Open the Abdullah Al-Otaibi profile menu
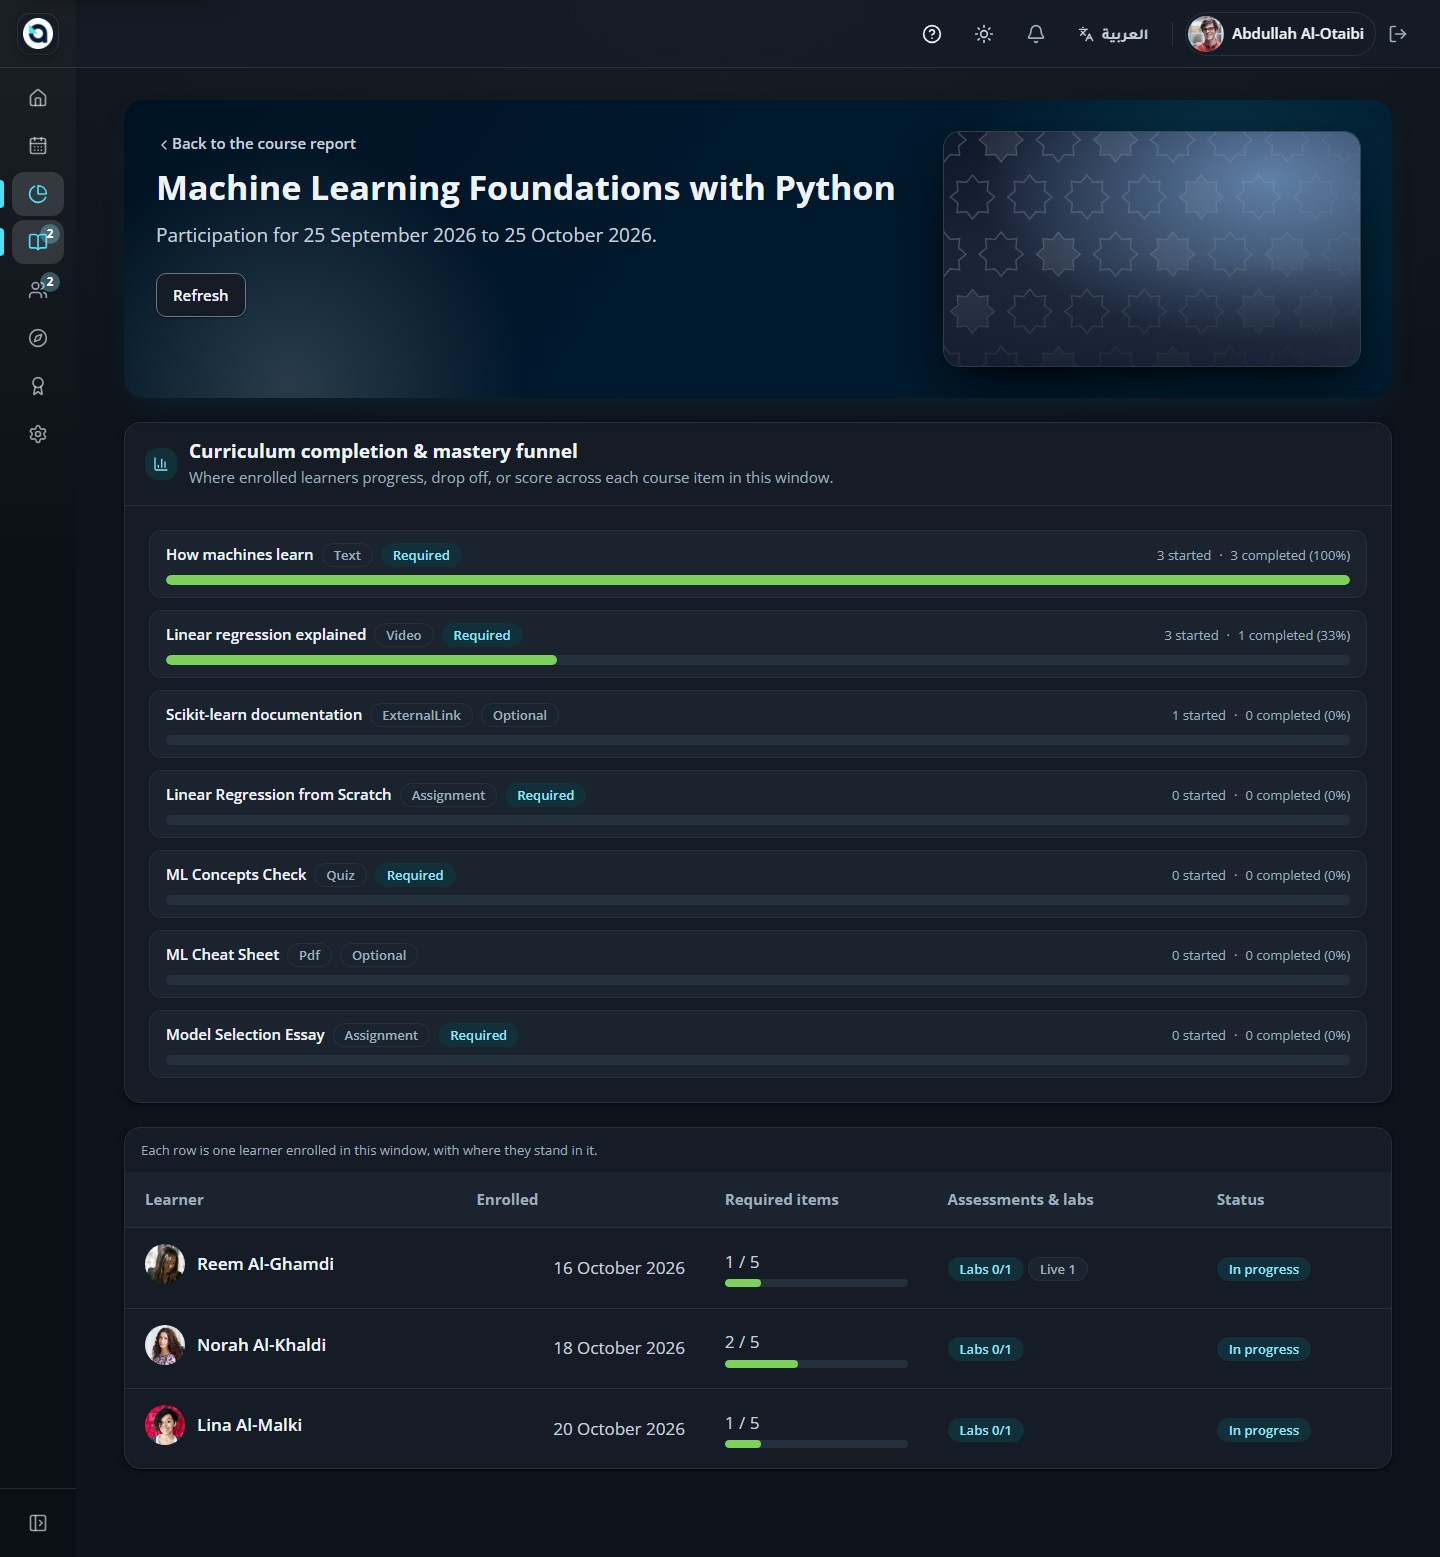Screen dimensions: 1440x1557 [1278, 34]
